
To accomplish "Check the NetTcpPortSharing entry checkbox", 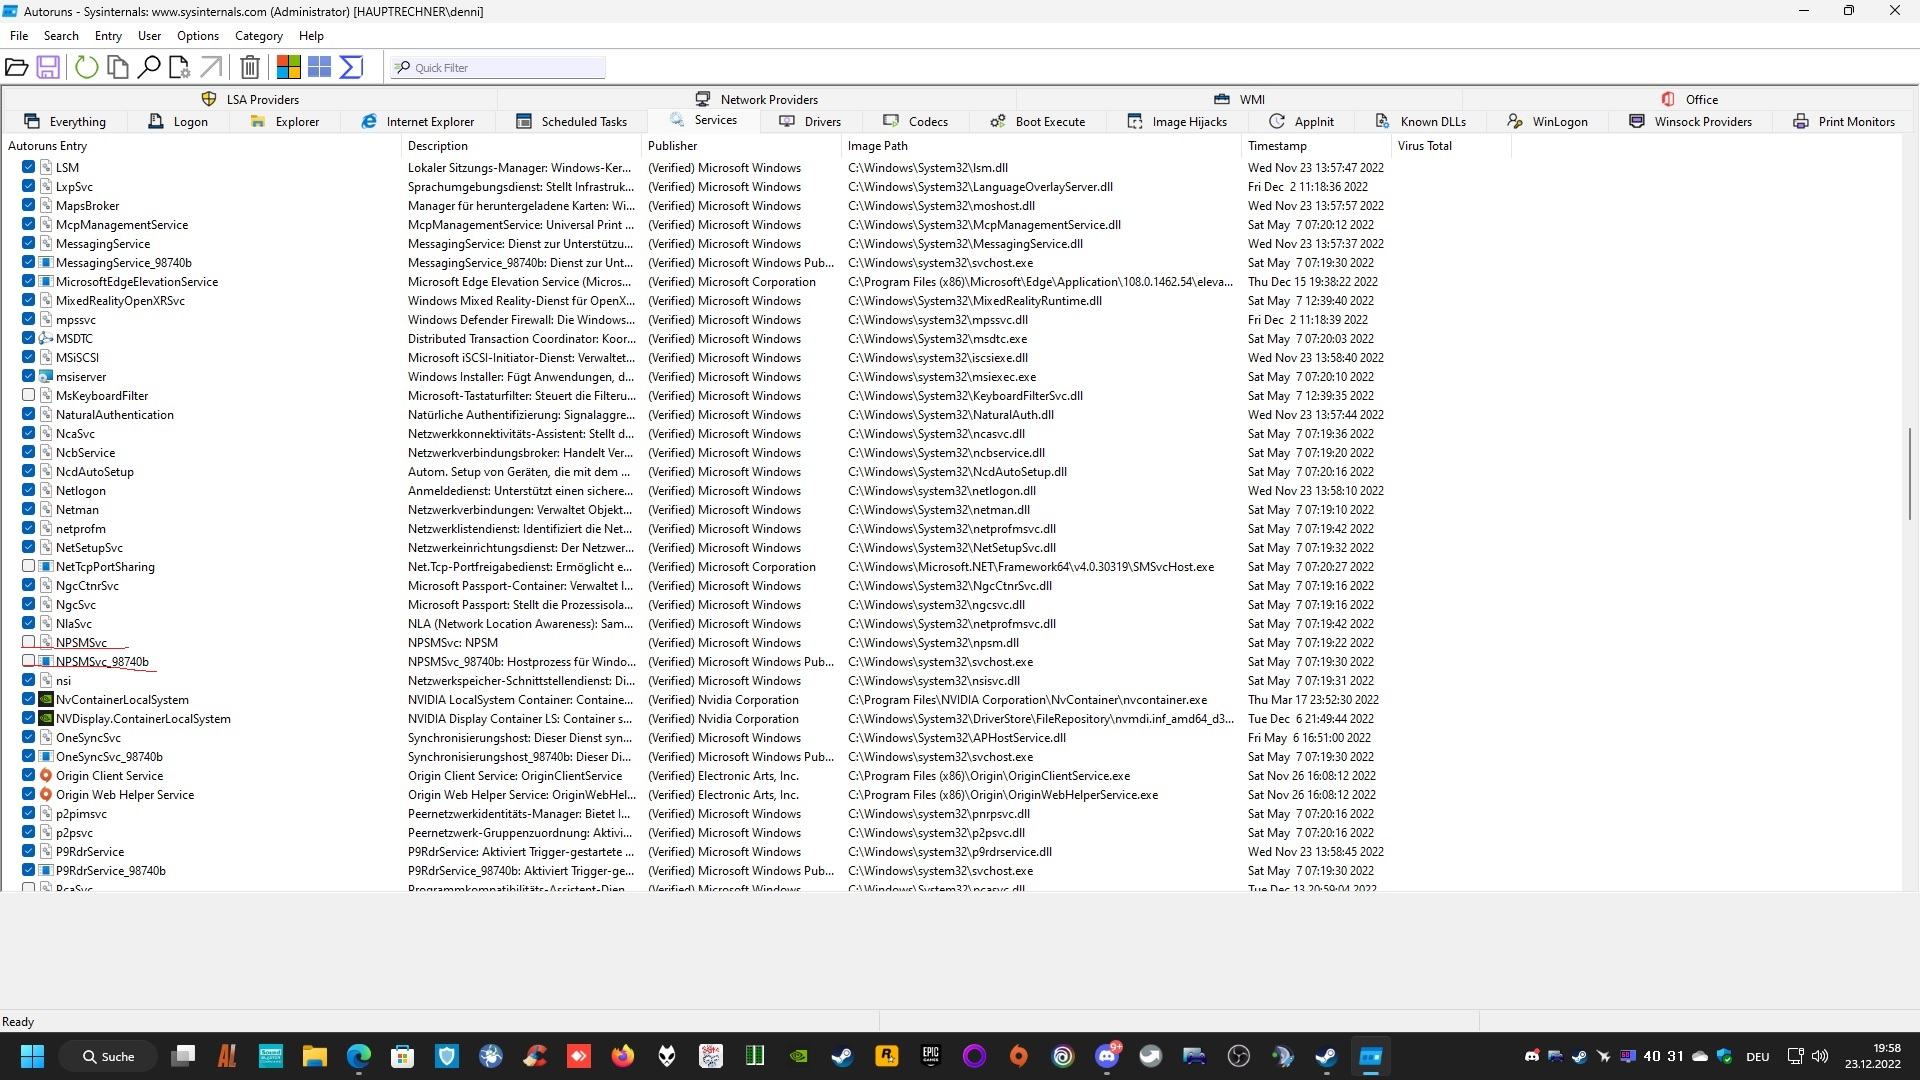I will coord(28,566).
